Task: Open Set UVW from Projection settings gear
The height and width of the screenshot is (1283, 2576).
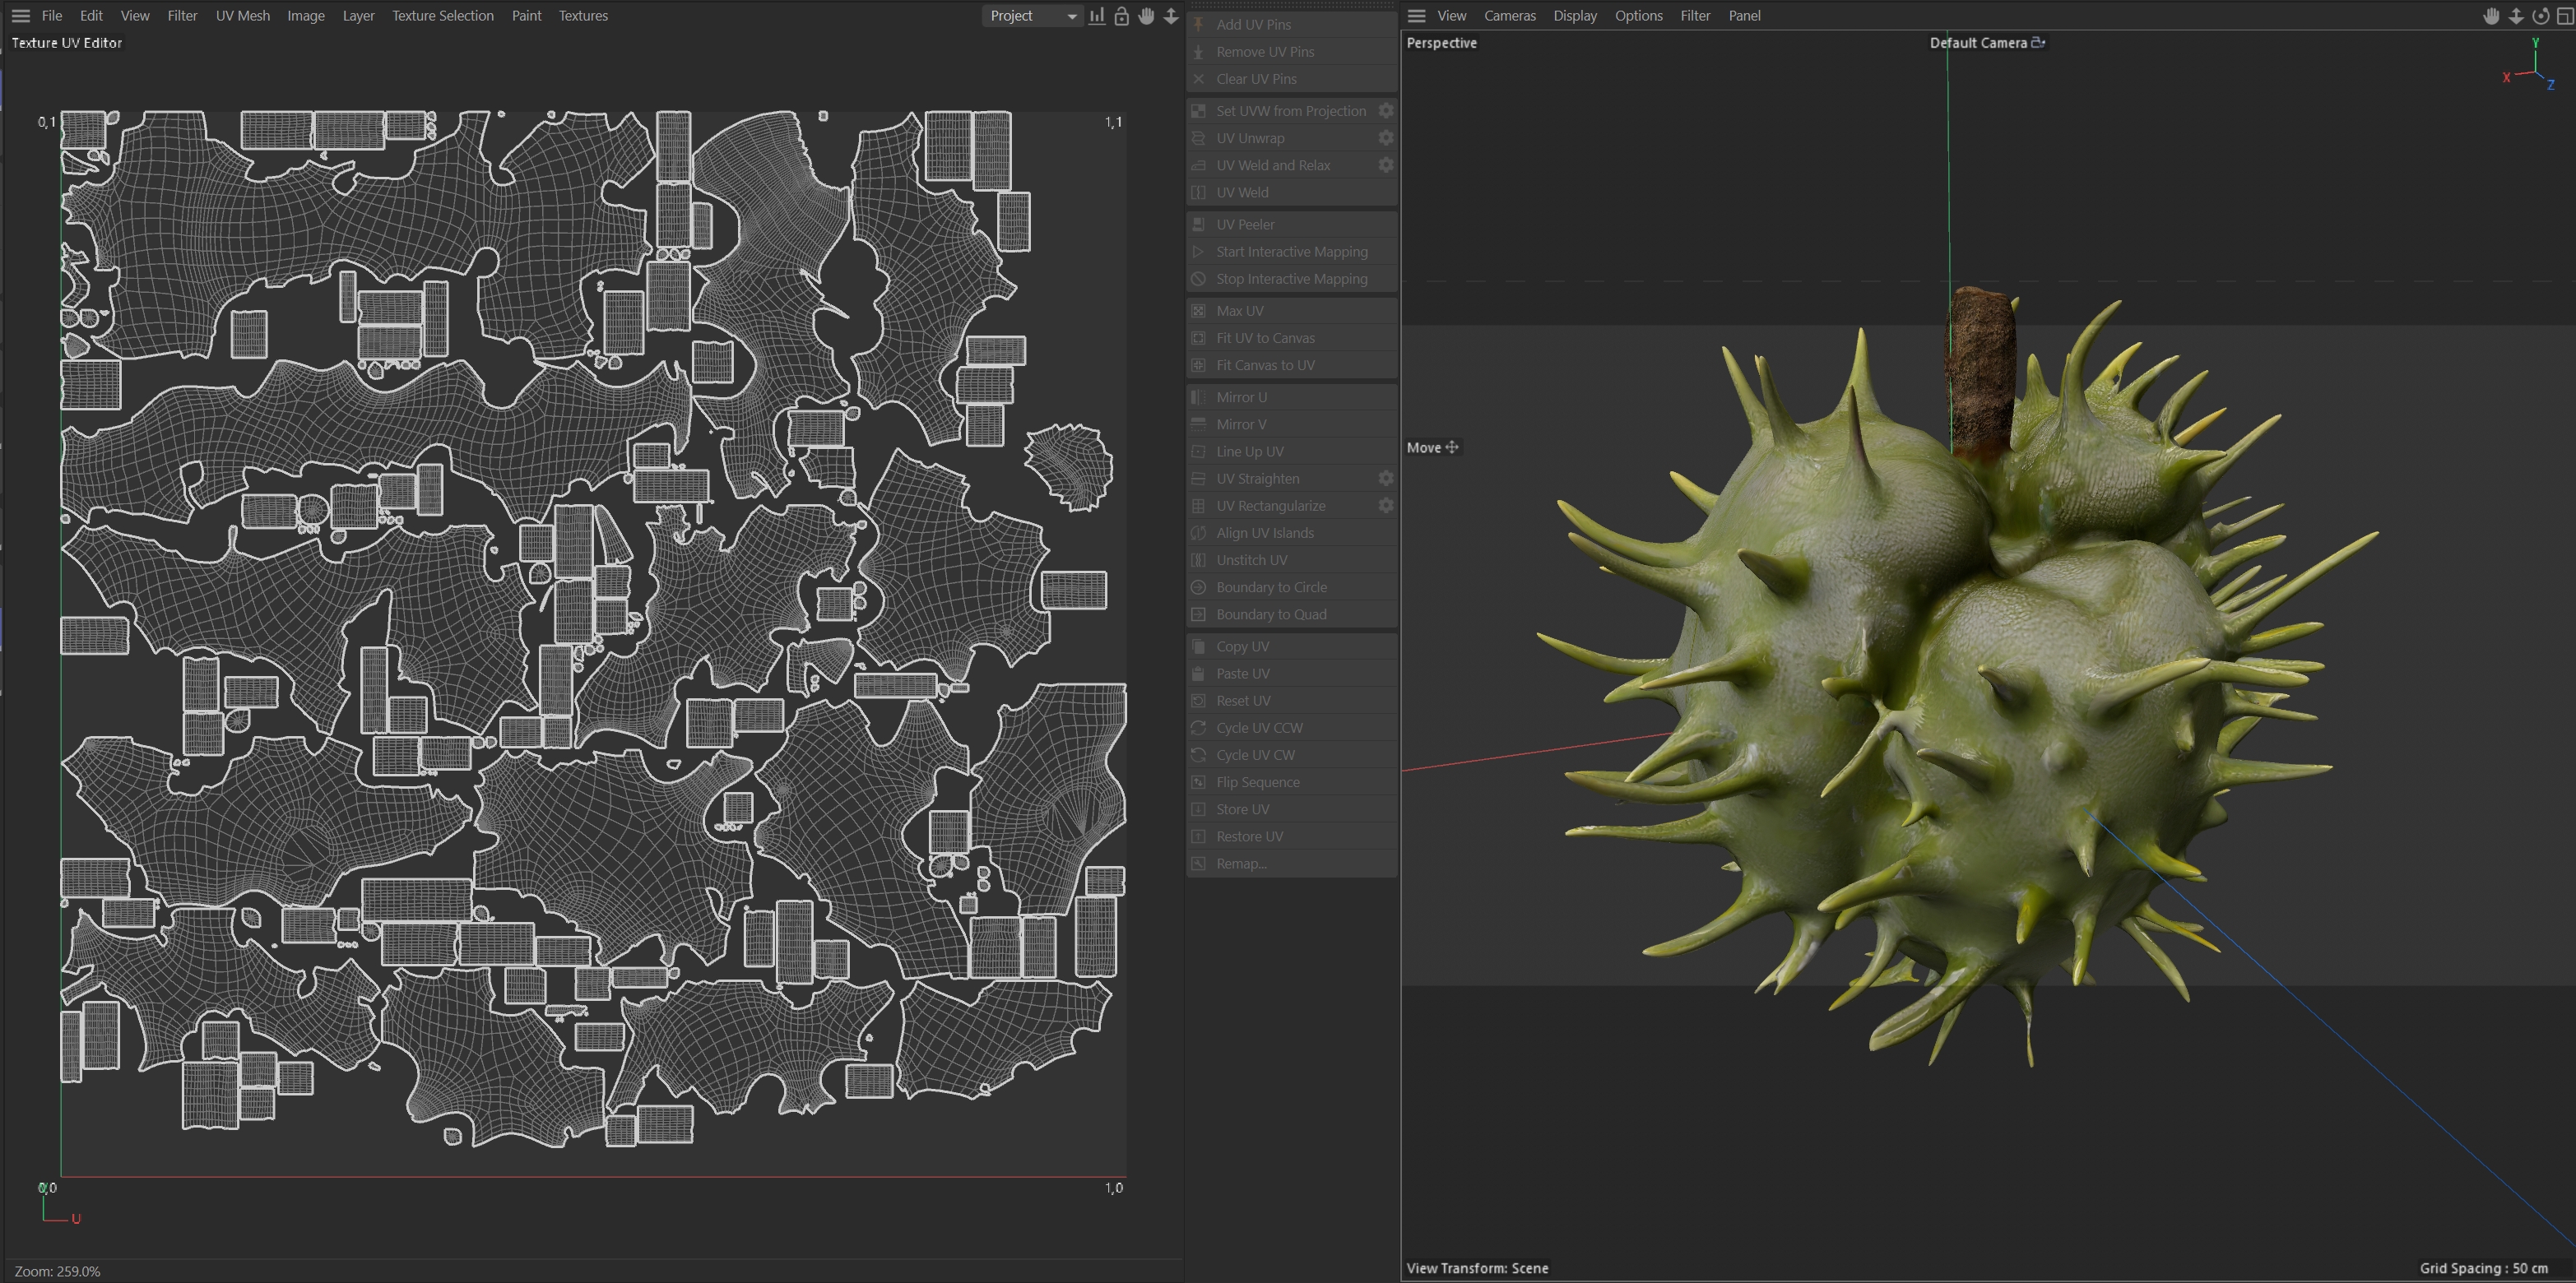Action: [1386, 111]
